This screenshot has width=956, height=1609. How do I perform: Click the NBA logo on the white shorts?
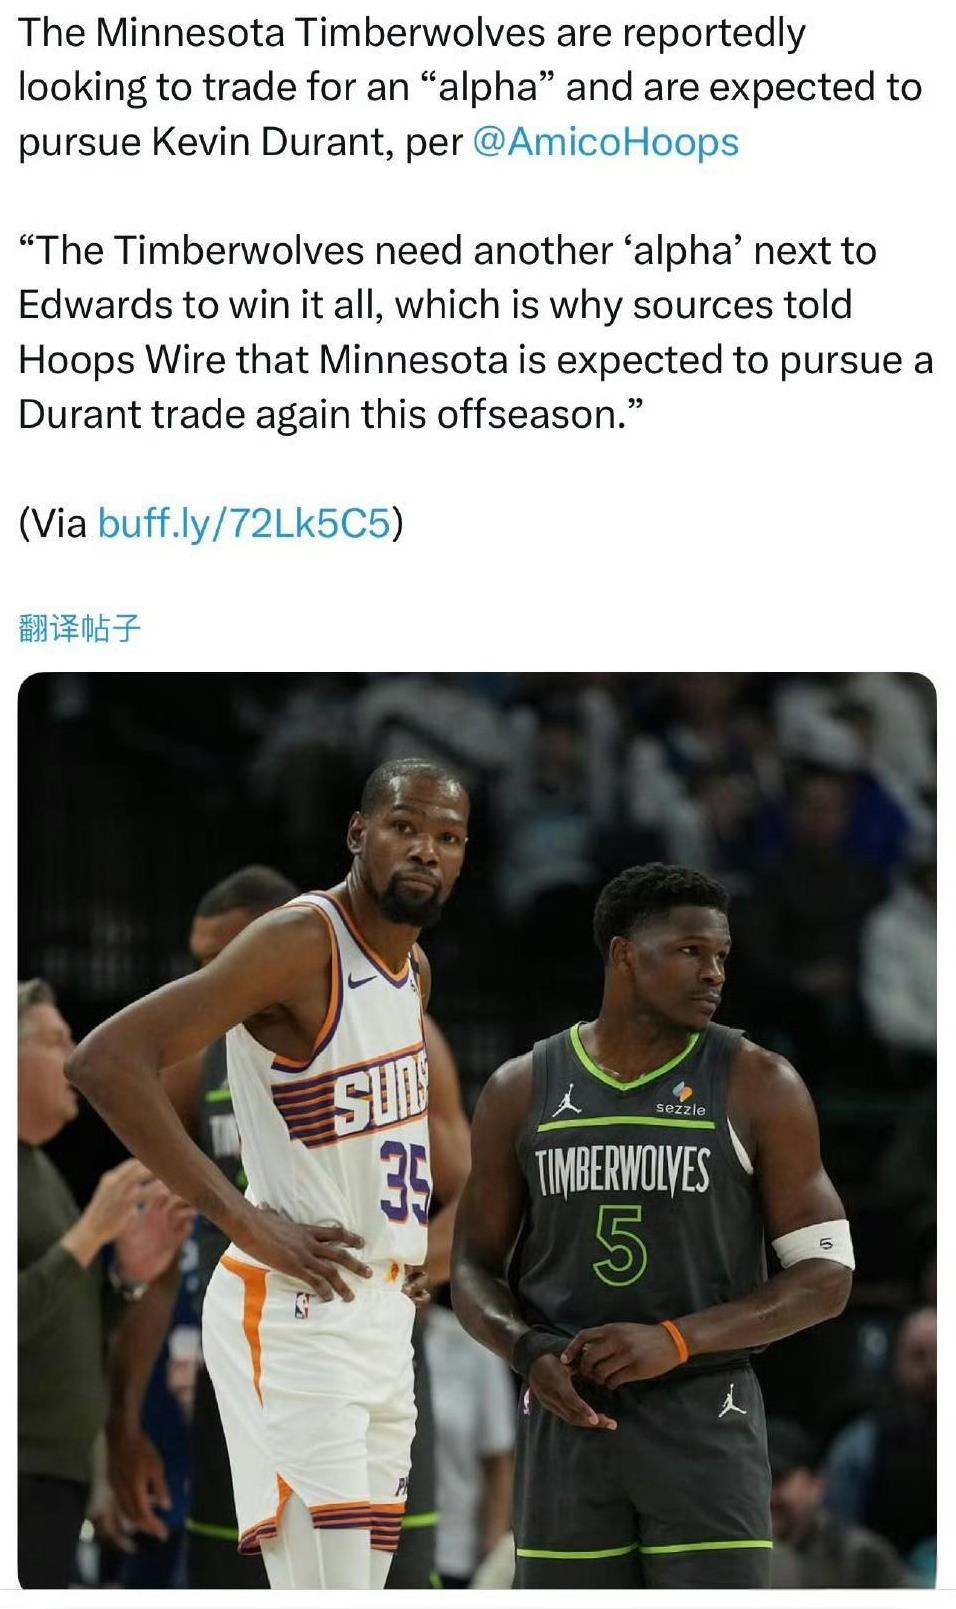tap(301, 1304)
